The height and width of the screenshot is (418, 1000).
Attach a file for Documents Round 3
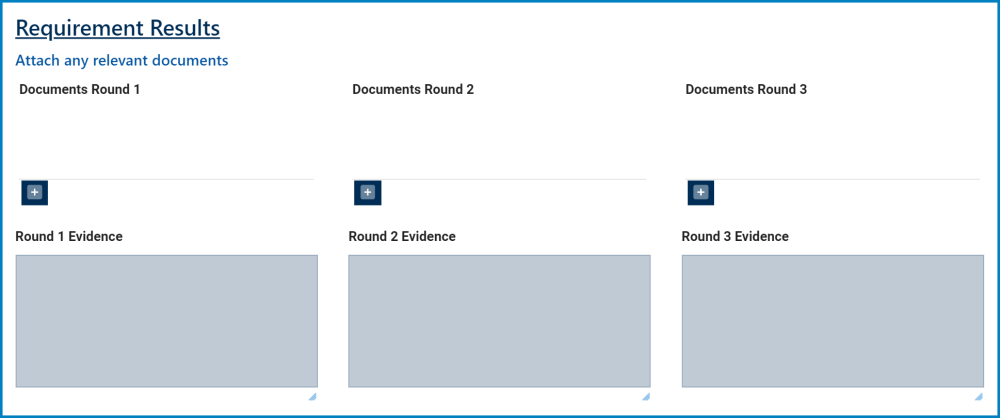point(700,192)
